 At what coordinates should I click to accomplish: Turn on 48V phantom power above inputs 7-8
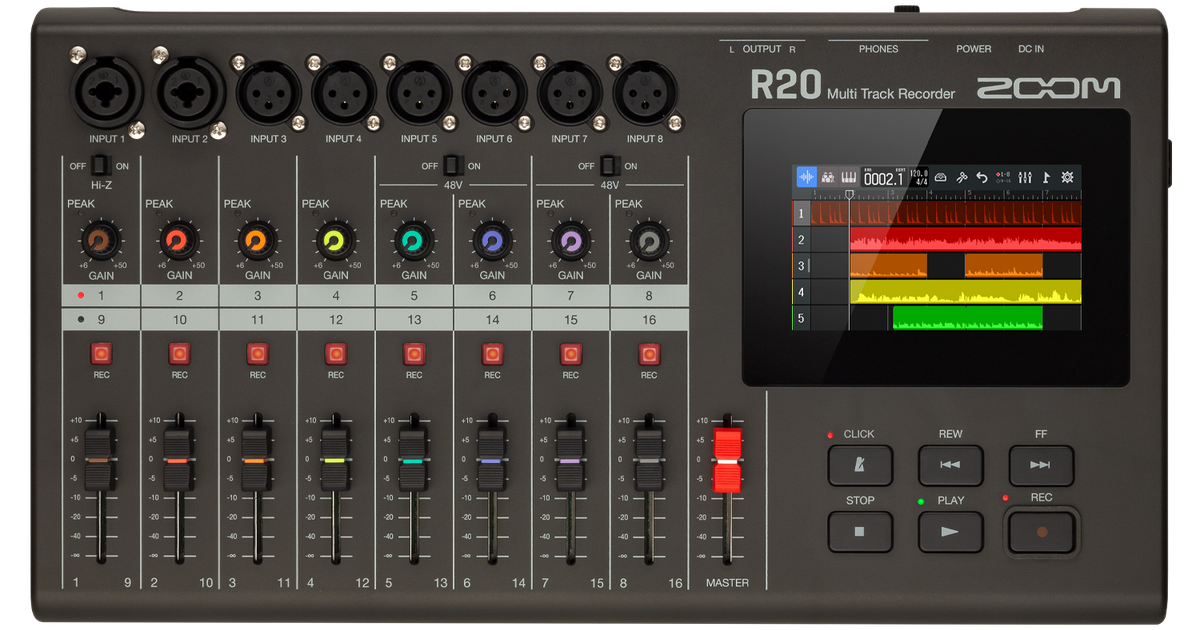[x=608, y=165]
